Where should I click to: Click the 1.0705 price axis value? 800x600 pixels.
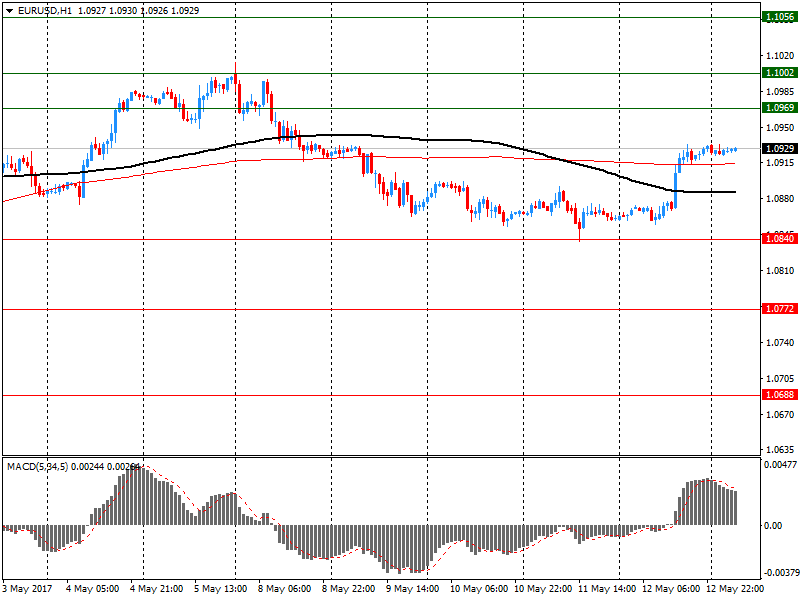point(780,379)
